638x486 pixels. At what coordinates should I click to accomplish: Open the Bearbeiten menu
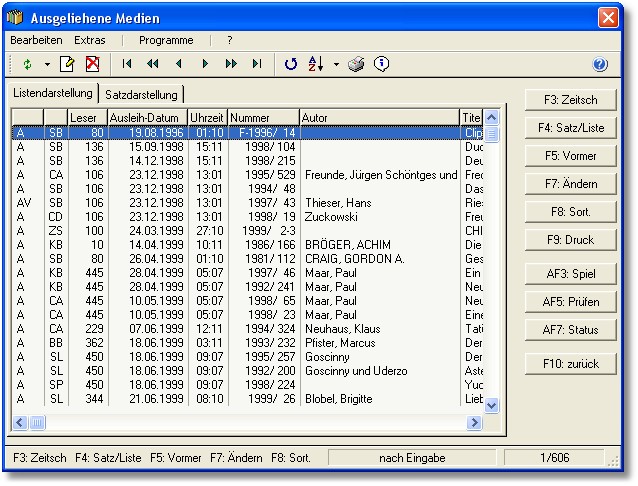click(36, 40)
